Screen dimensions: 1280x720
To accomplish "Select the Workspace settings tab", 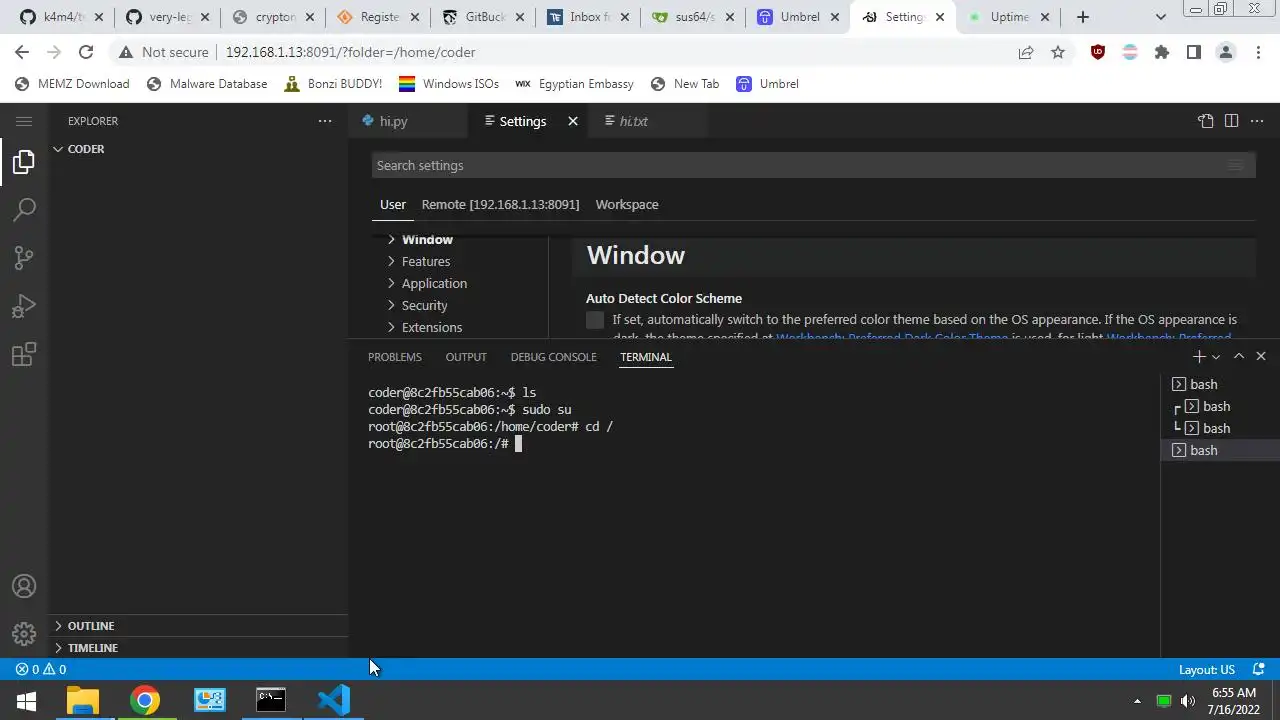I will coord(627,204).
